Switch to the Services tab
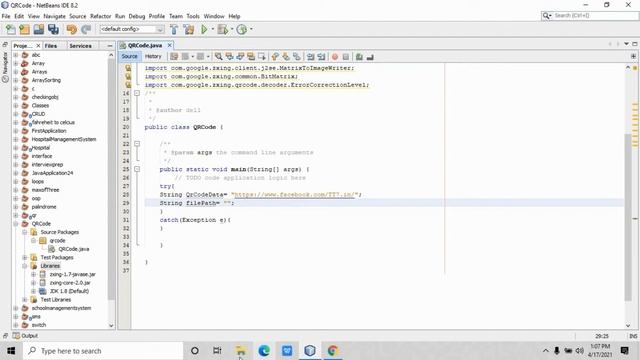 (x=80, y=46)
